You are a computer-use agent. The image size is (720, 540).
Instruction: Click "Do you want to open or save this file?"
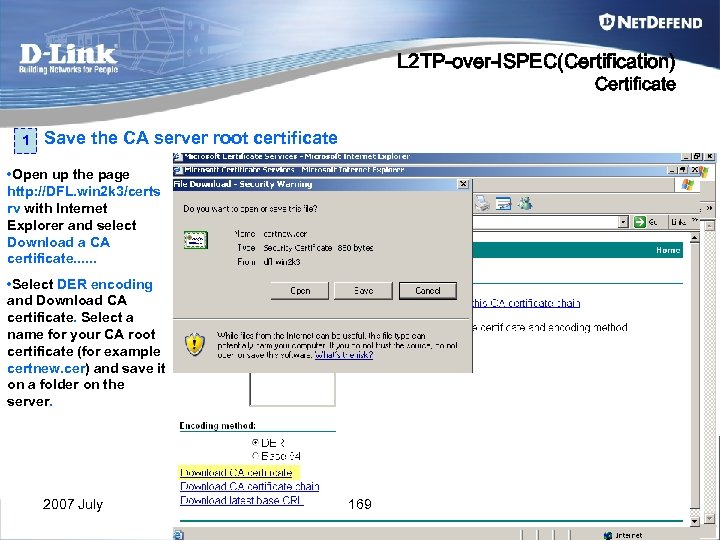(250, 208)
